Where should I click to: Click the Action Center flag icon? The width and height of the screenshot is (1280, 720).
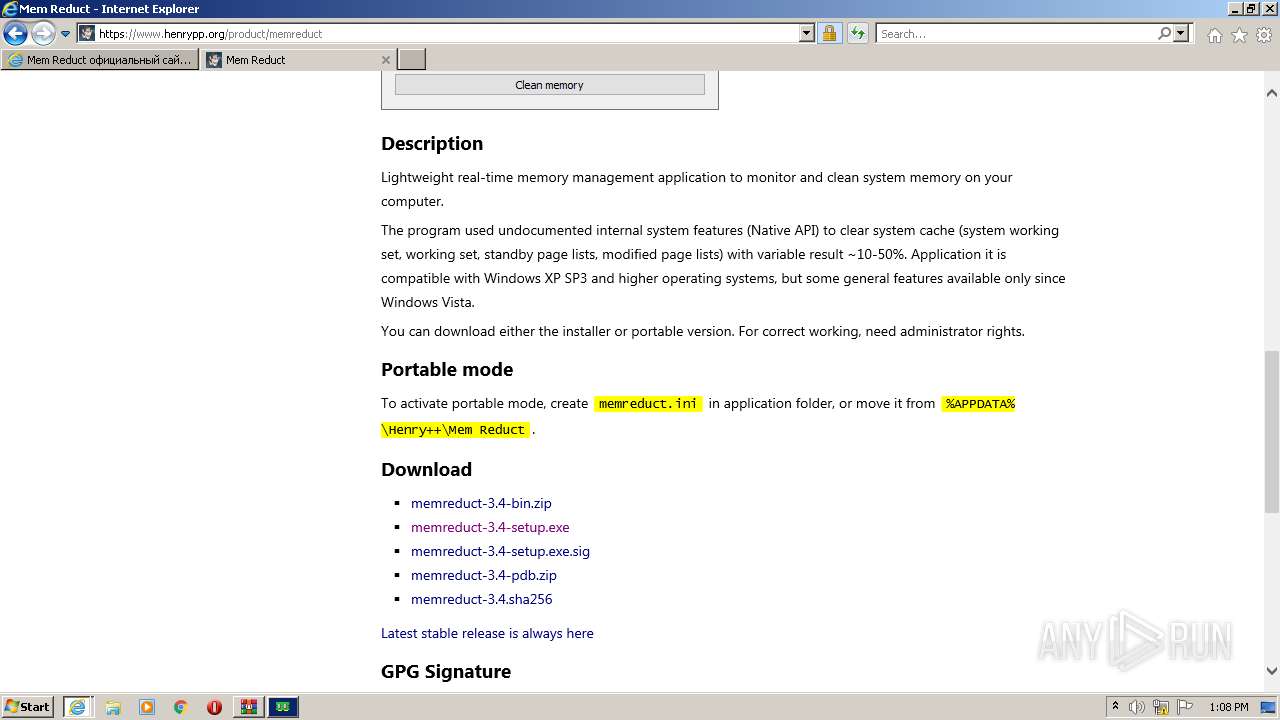pos(1184,707)
